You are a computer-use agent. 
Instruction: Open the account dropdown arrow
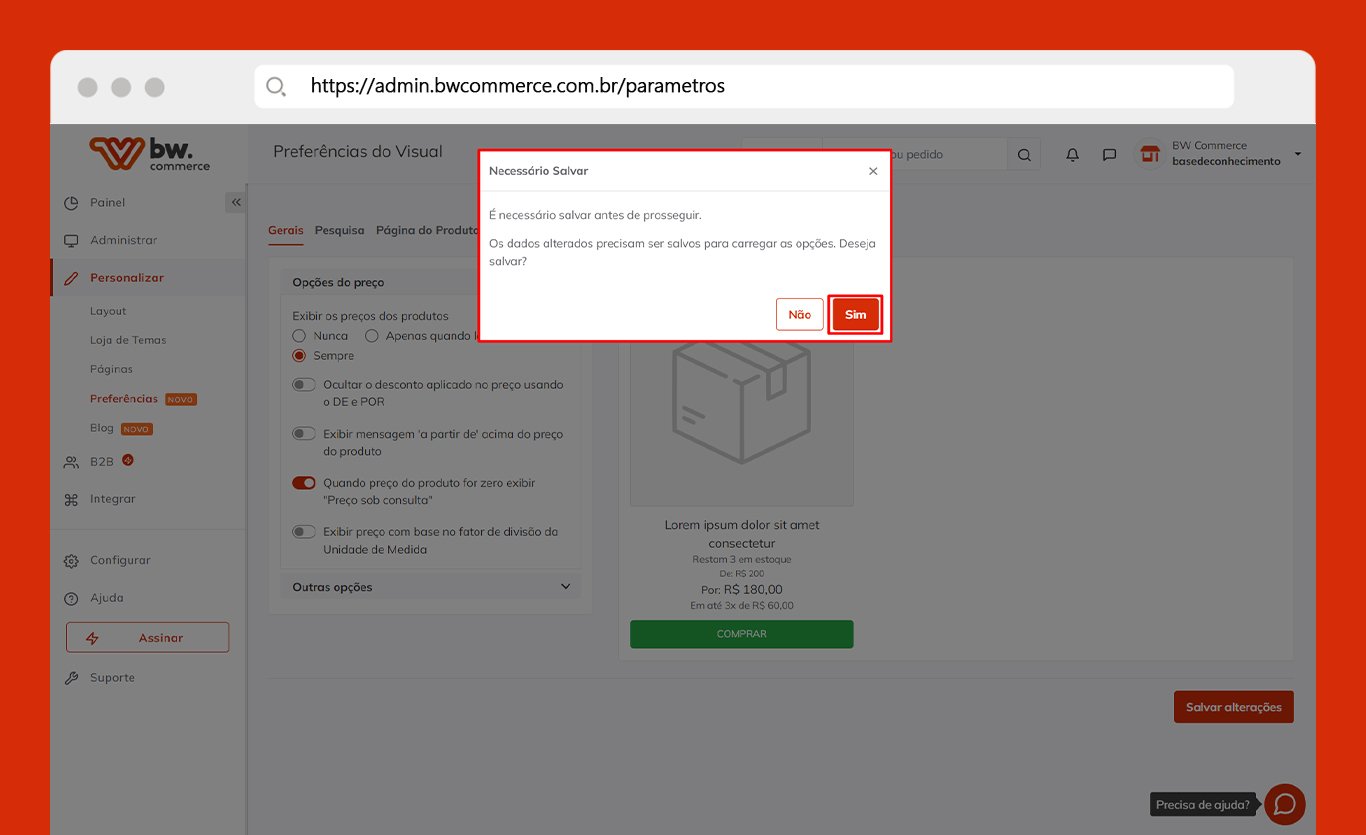(1297, 154)
